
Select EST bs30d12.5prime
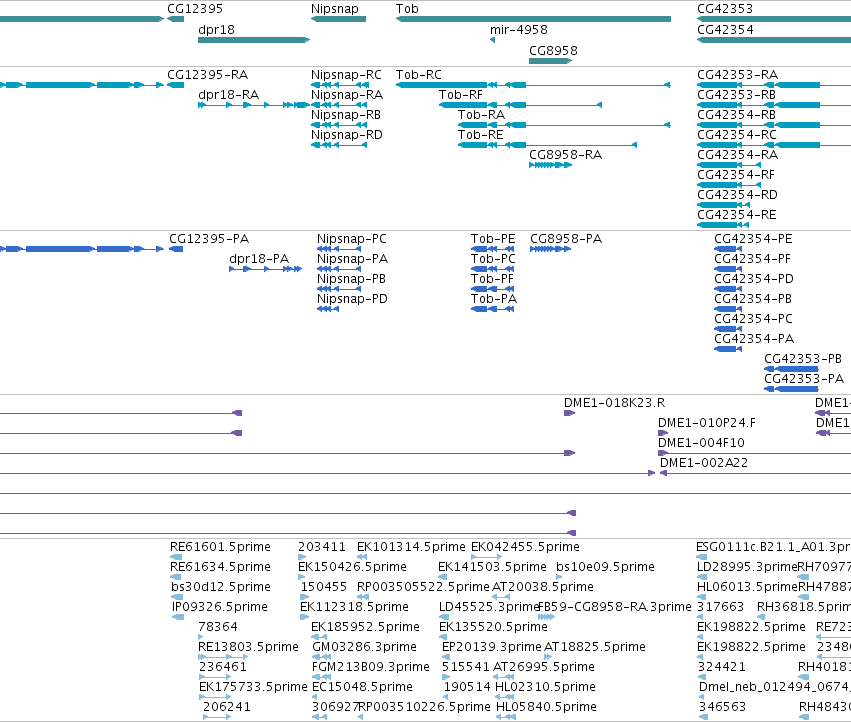[x=177, y=597]
